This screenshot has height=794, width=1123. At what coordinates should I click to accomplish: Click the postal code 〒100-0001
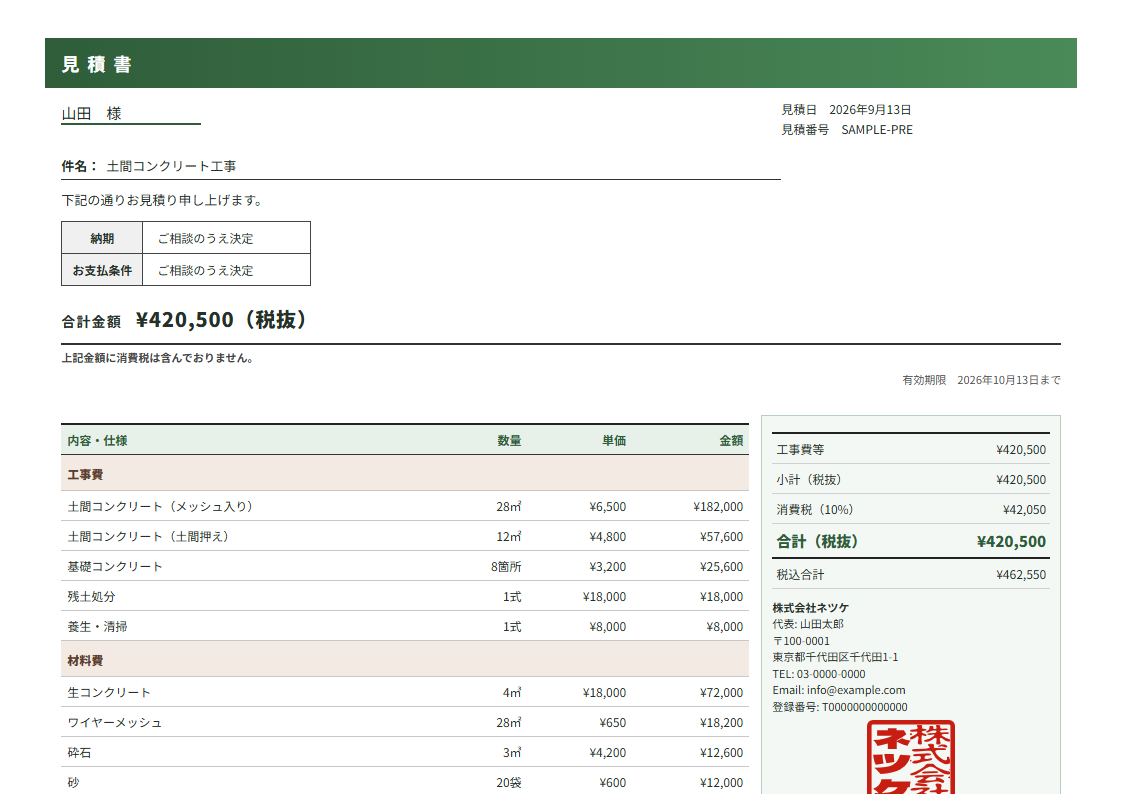801,641
